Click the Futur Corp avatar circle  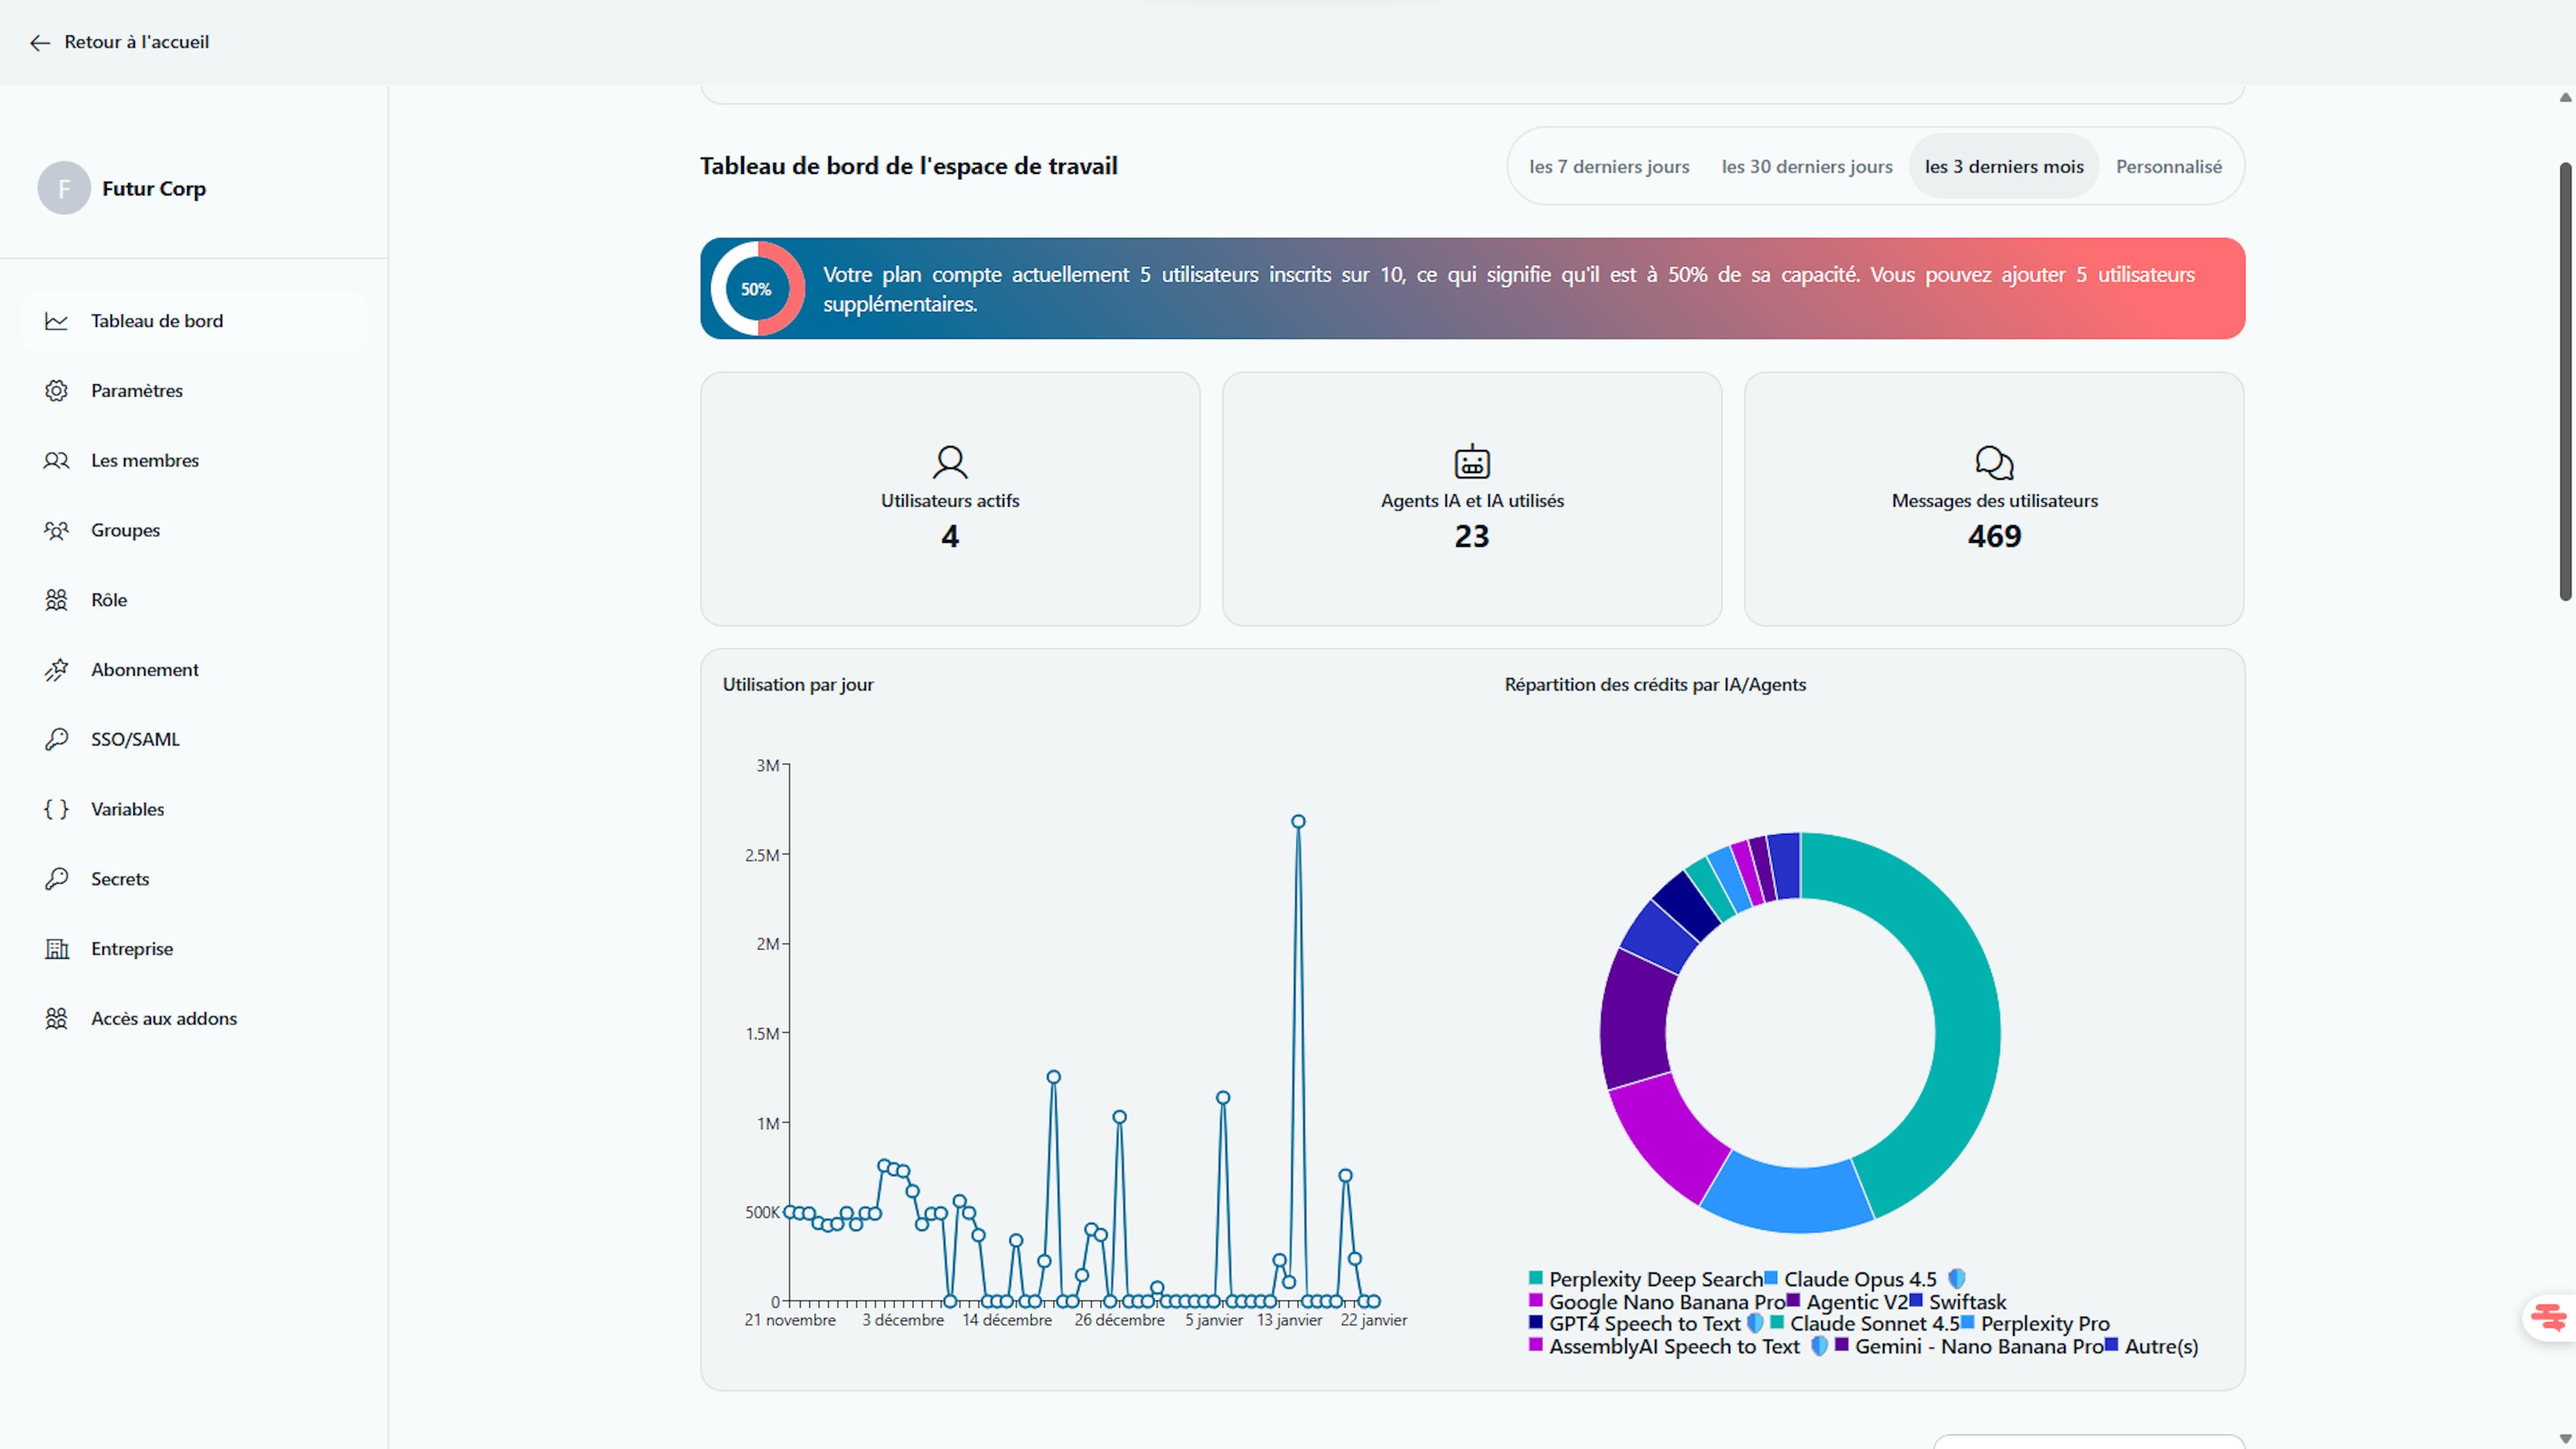(x=64, y=188)
